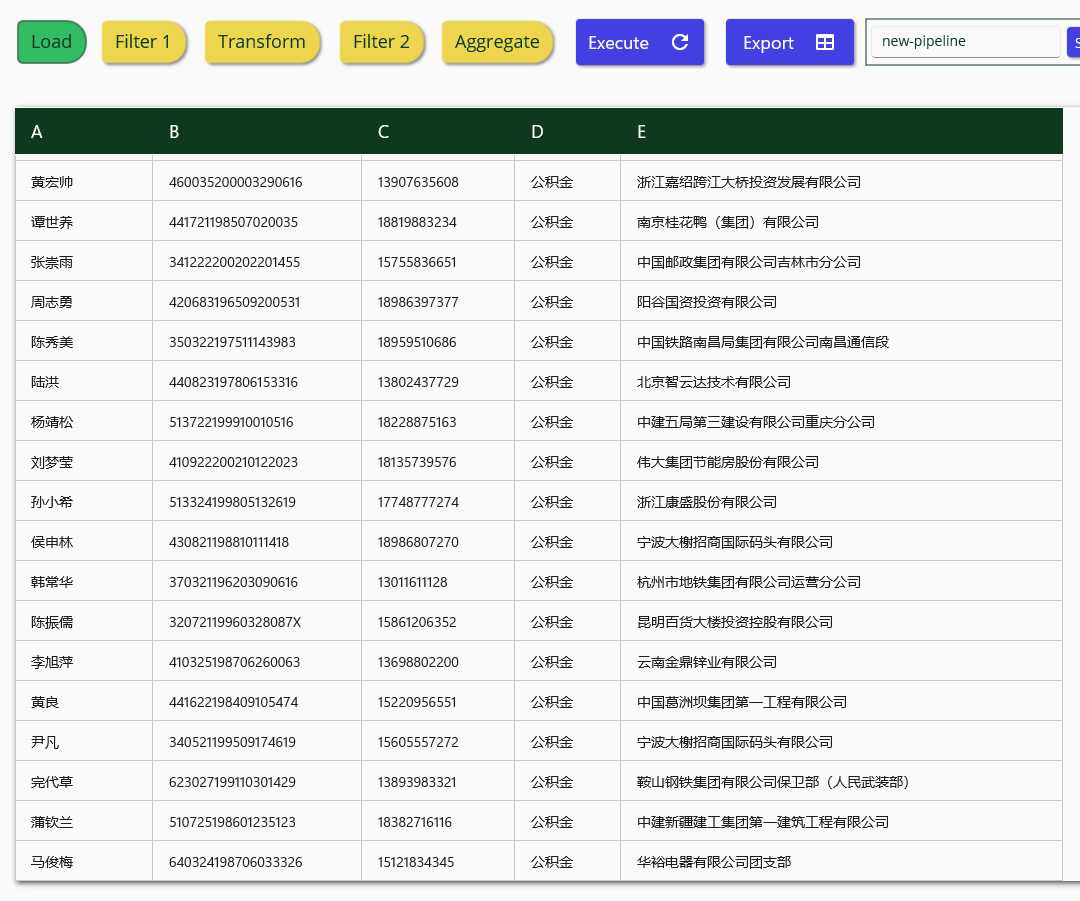
Task: Click company cell 阳谷国资投资有限公司
Action: tap(841, 302)
